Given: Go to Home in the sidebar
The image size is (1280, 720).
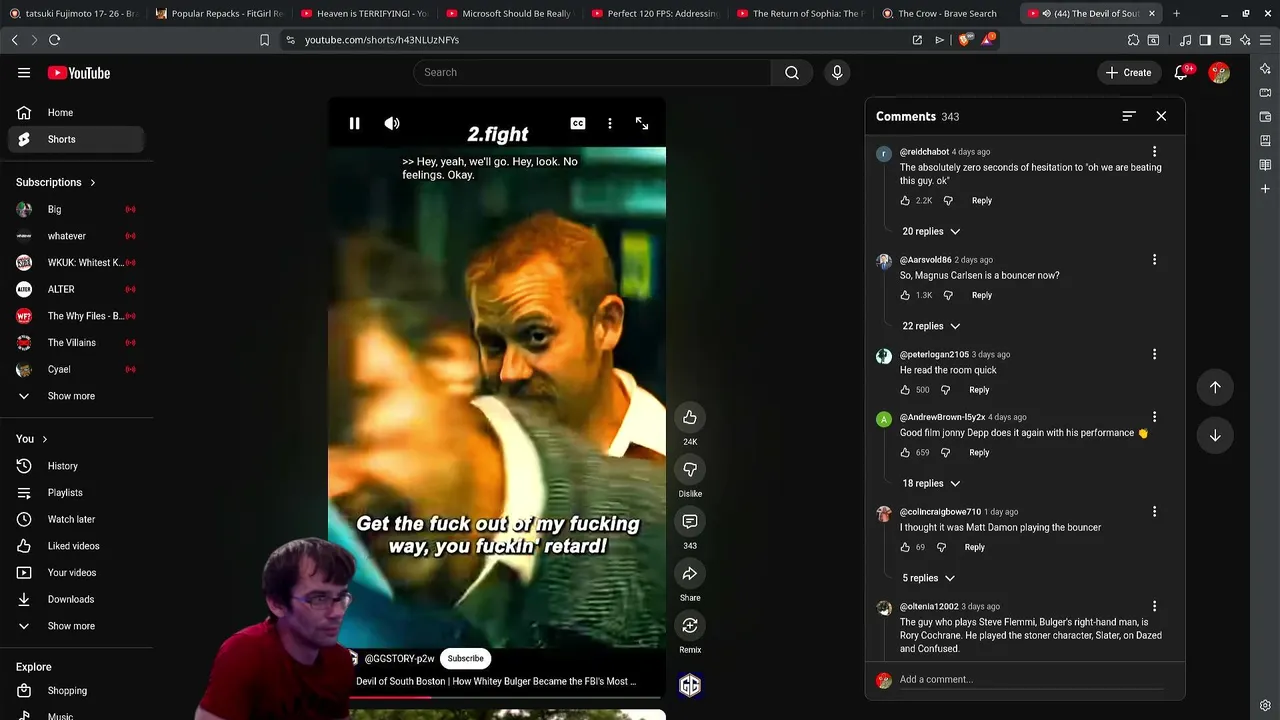Looking at the screenshot, I should pos(76,113).
